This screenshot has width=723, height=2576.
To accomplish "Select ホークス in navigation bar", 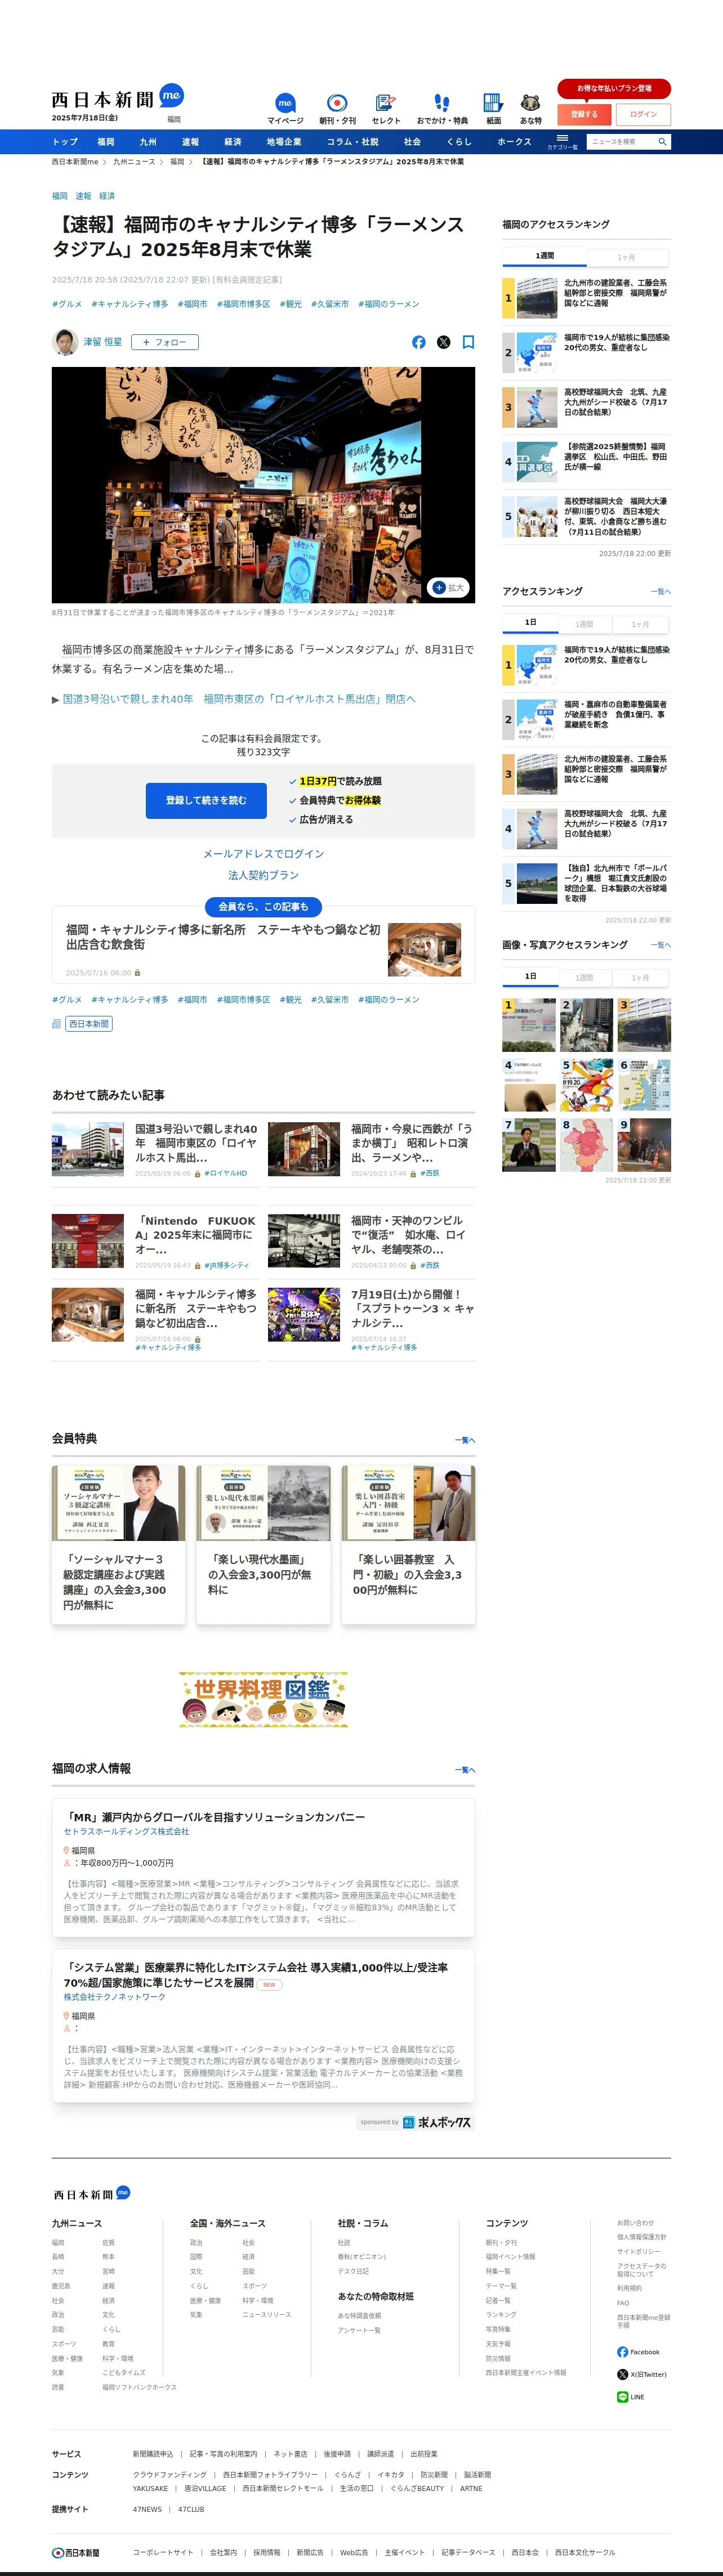I will tap(514, 142).
